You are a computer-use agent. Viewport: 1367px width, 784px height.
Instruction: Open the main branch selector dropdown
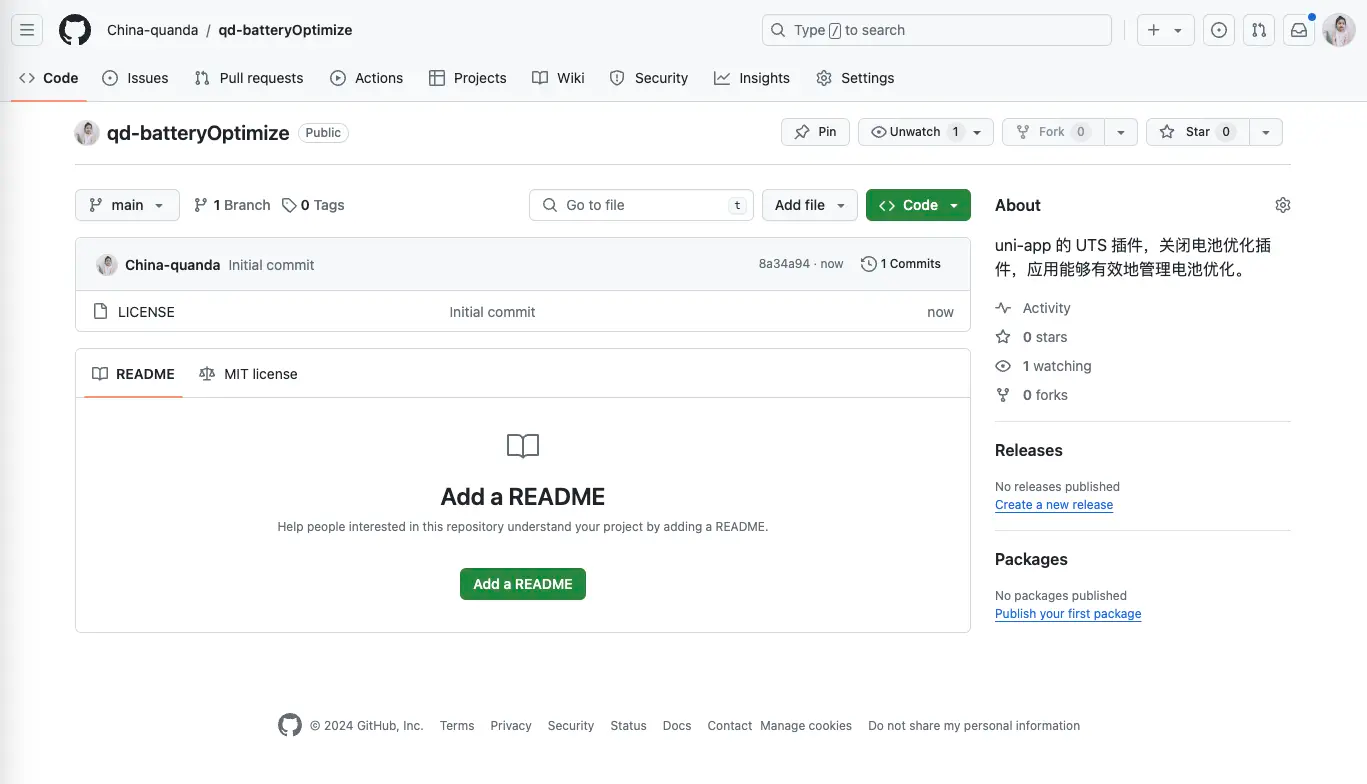(x=126, y=204)
